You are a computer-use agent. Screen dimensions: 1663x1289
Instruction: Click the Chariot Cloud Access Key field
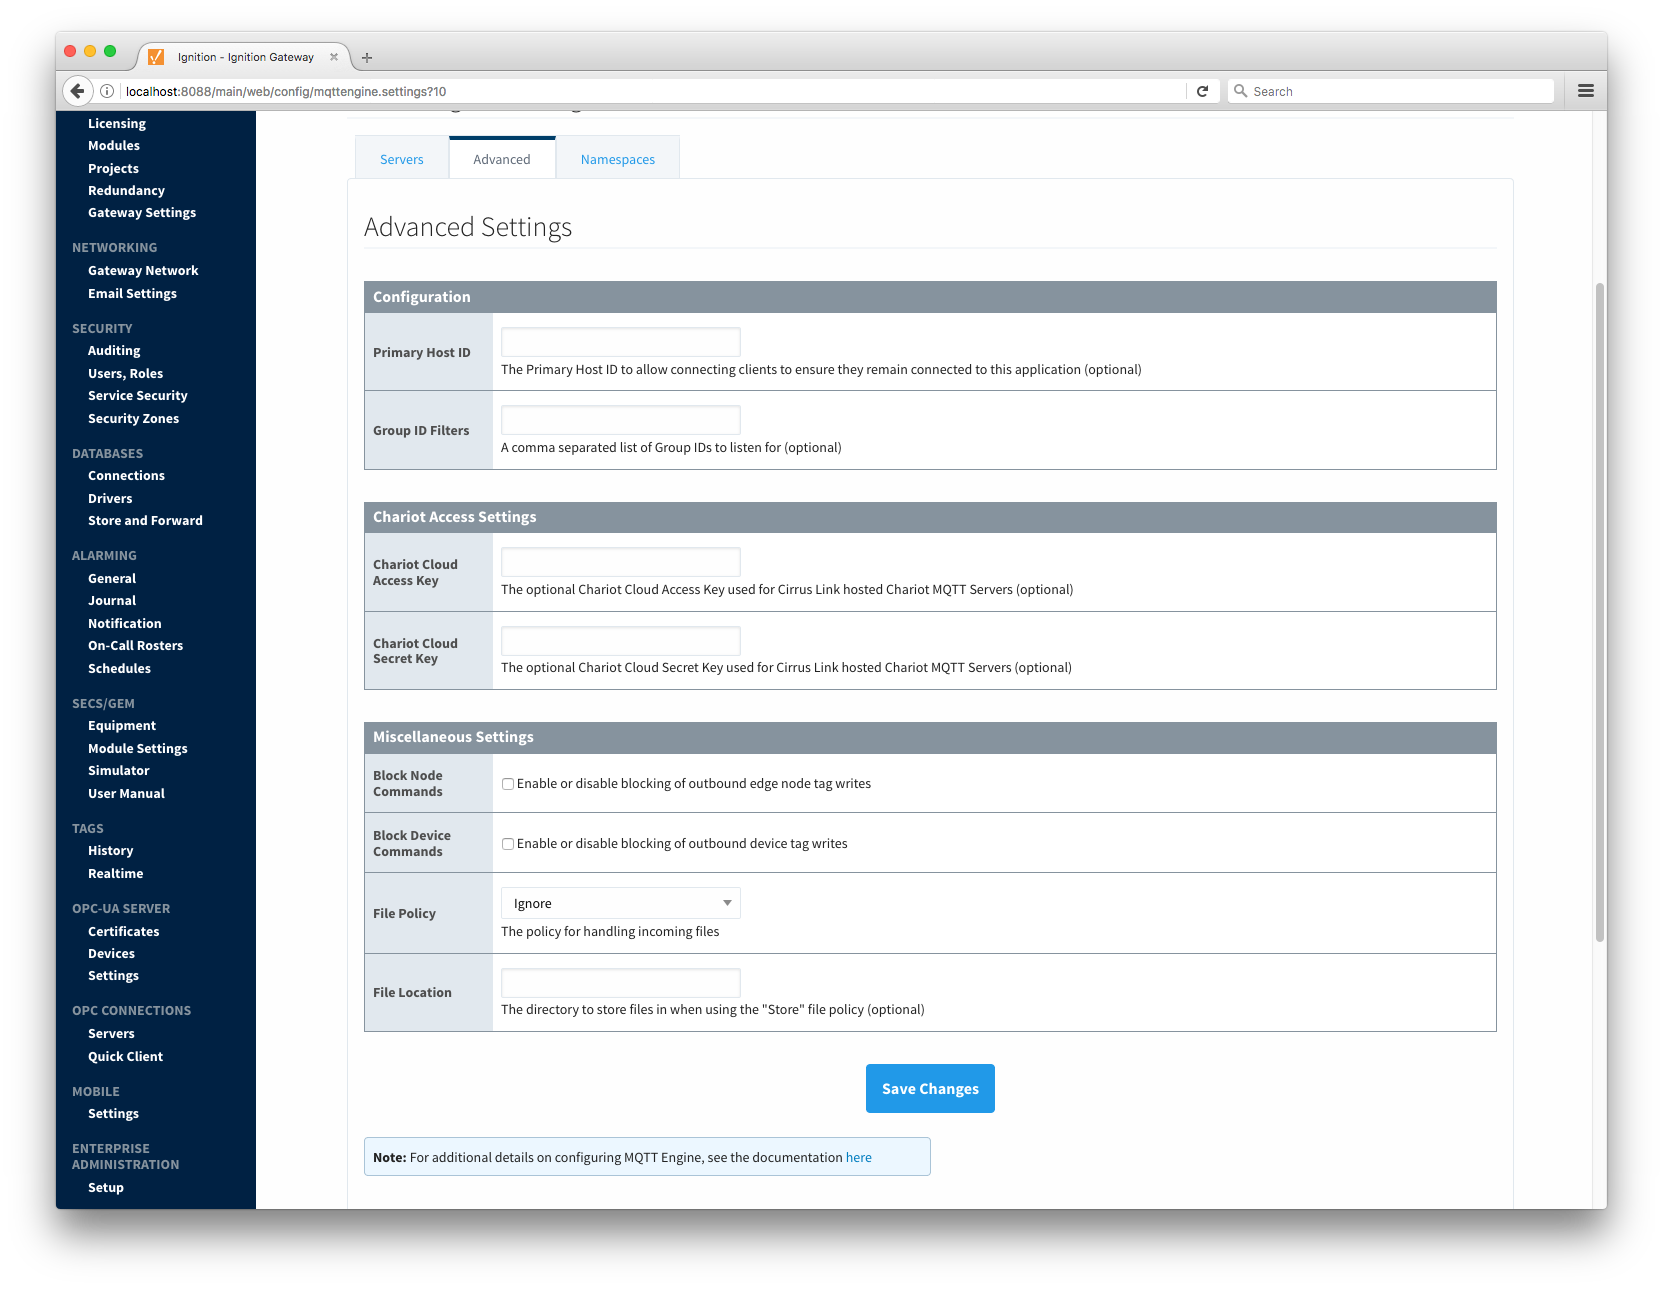620,562
